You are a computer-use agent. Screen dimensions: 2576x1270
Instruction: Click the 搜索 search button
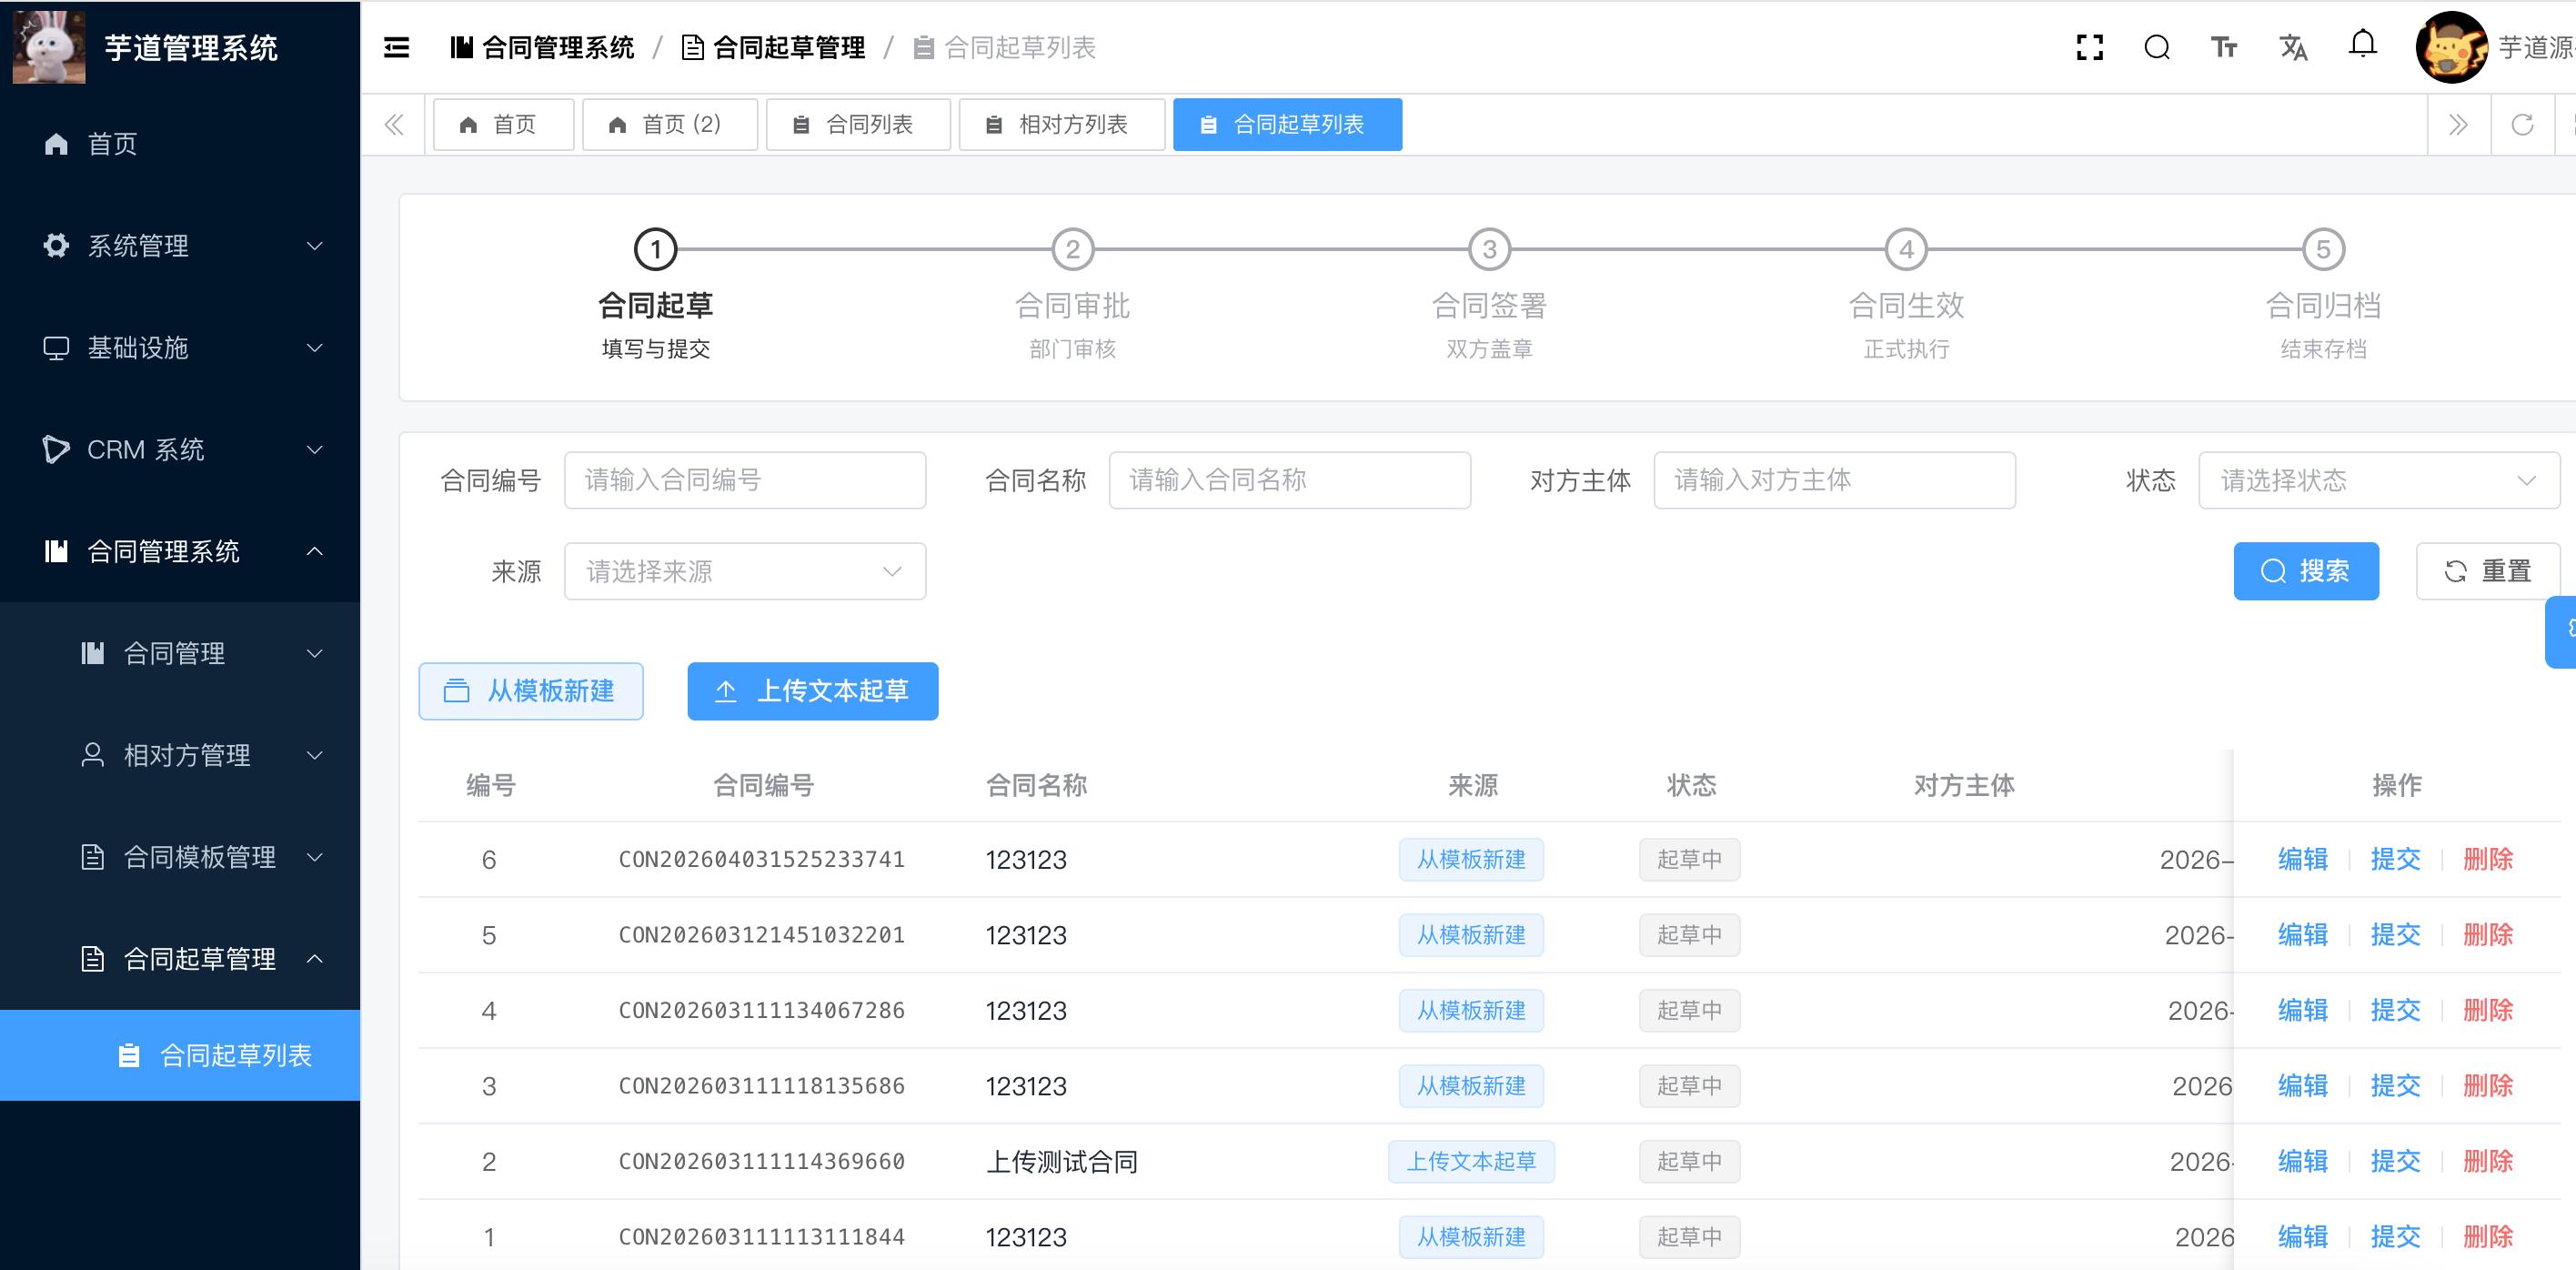tap(2306, 571)
